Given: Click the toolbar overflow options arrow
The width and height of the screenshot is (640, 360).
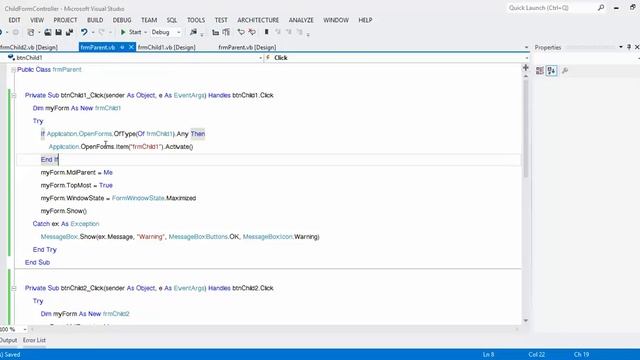Looking at the screenshot, I should pos(308,34).
